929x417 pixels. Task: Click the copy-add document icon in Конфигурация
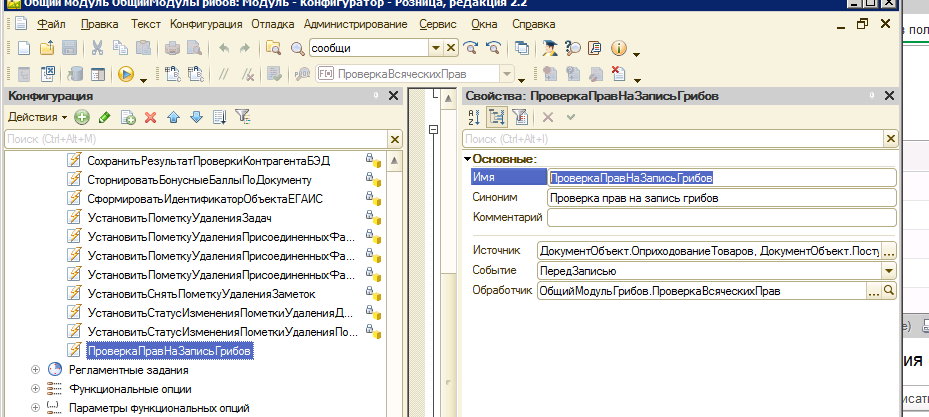[x=128, y=117]
